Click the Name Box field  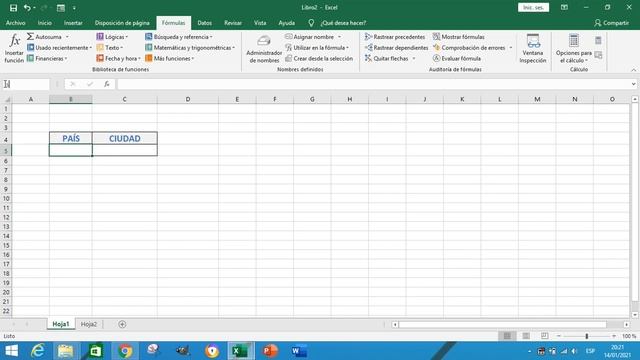pyautogui.click(x=26, y=84)
